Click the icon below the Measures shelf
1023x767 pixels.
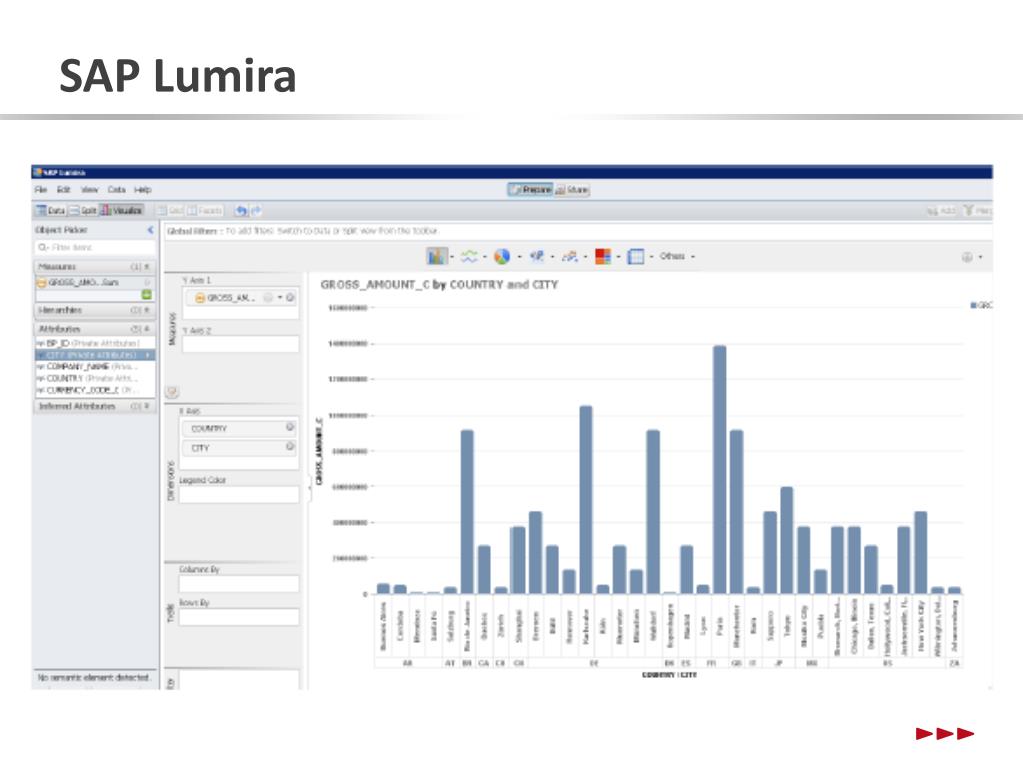pyautogui.click(x=172, y=391)
